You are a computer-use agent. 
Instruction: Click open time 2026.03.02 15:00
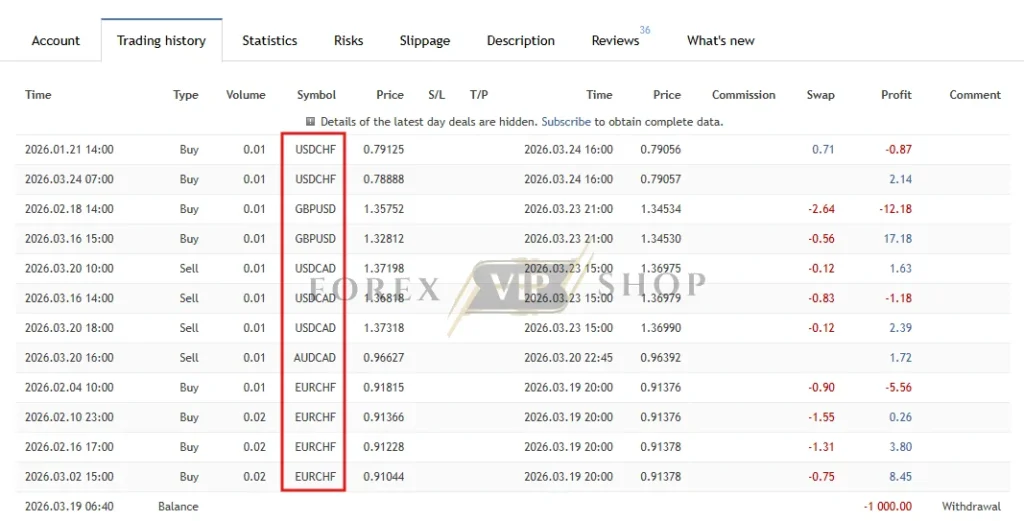69,477
